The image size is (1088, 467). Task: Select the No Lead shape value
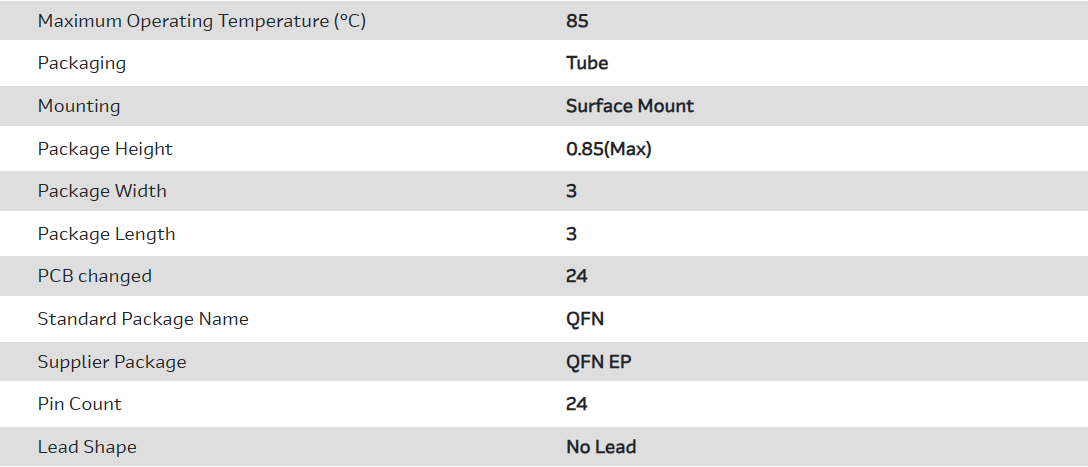coord(601,447)
